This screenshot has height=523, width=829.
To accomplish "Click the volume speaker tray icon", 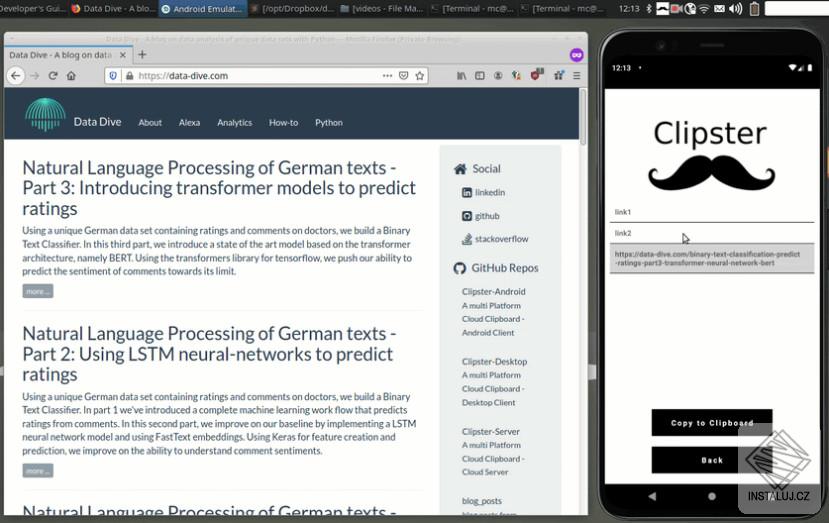I will click(735, 8).
